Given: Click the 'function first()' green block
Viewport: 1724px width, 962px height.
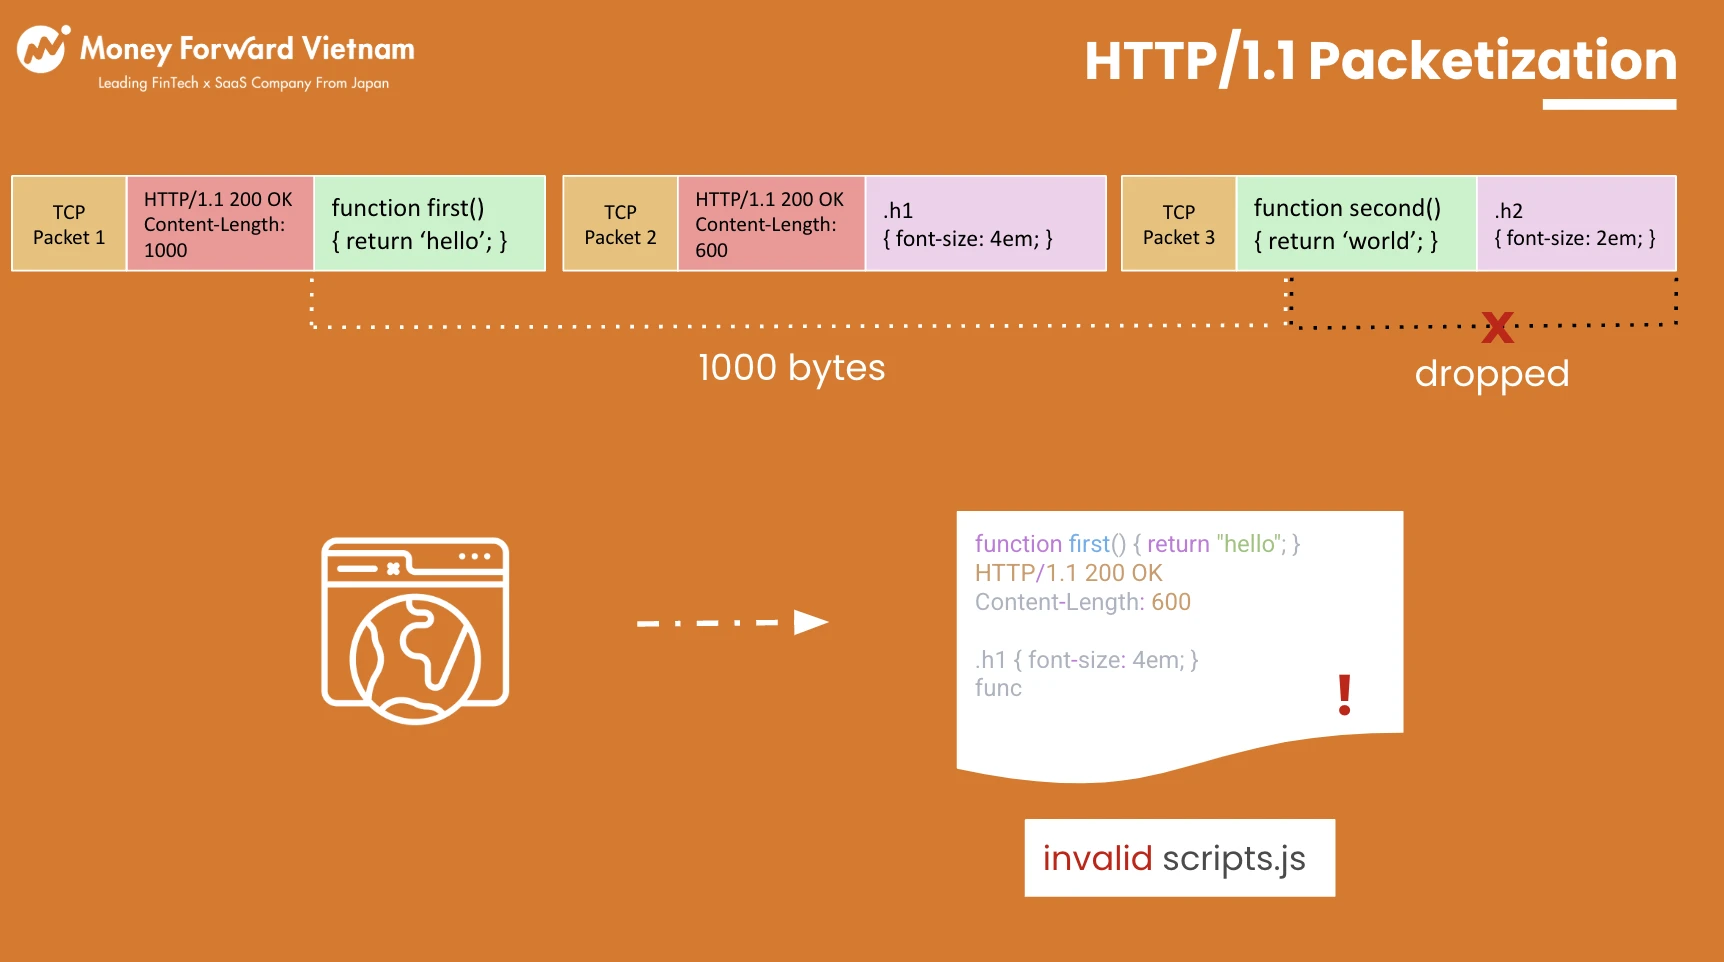Looking at the screenshot, I should pyautogui.click(x=430, y=224).
